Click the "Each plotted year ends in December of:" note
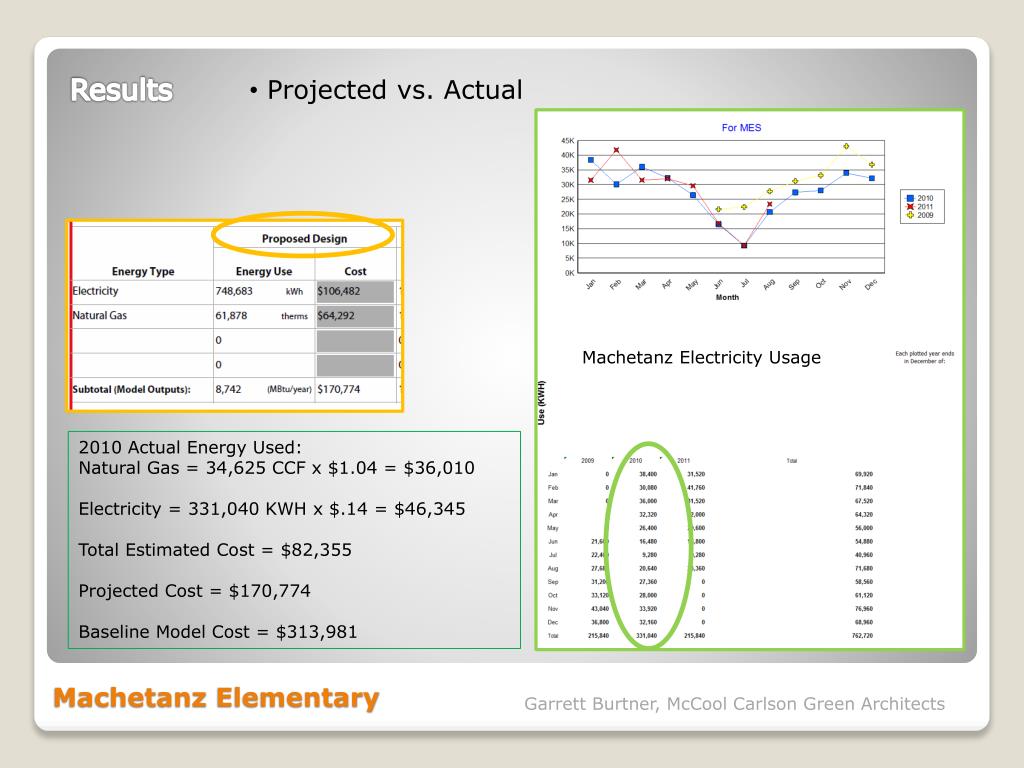The width and height of the screenshot is (1024, 768). click(924, 357)
